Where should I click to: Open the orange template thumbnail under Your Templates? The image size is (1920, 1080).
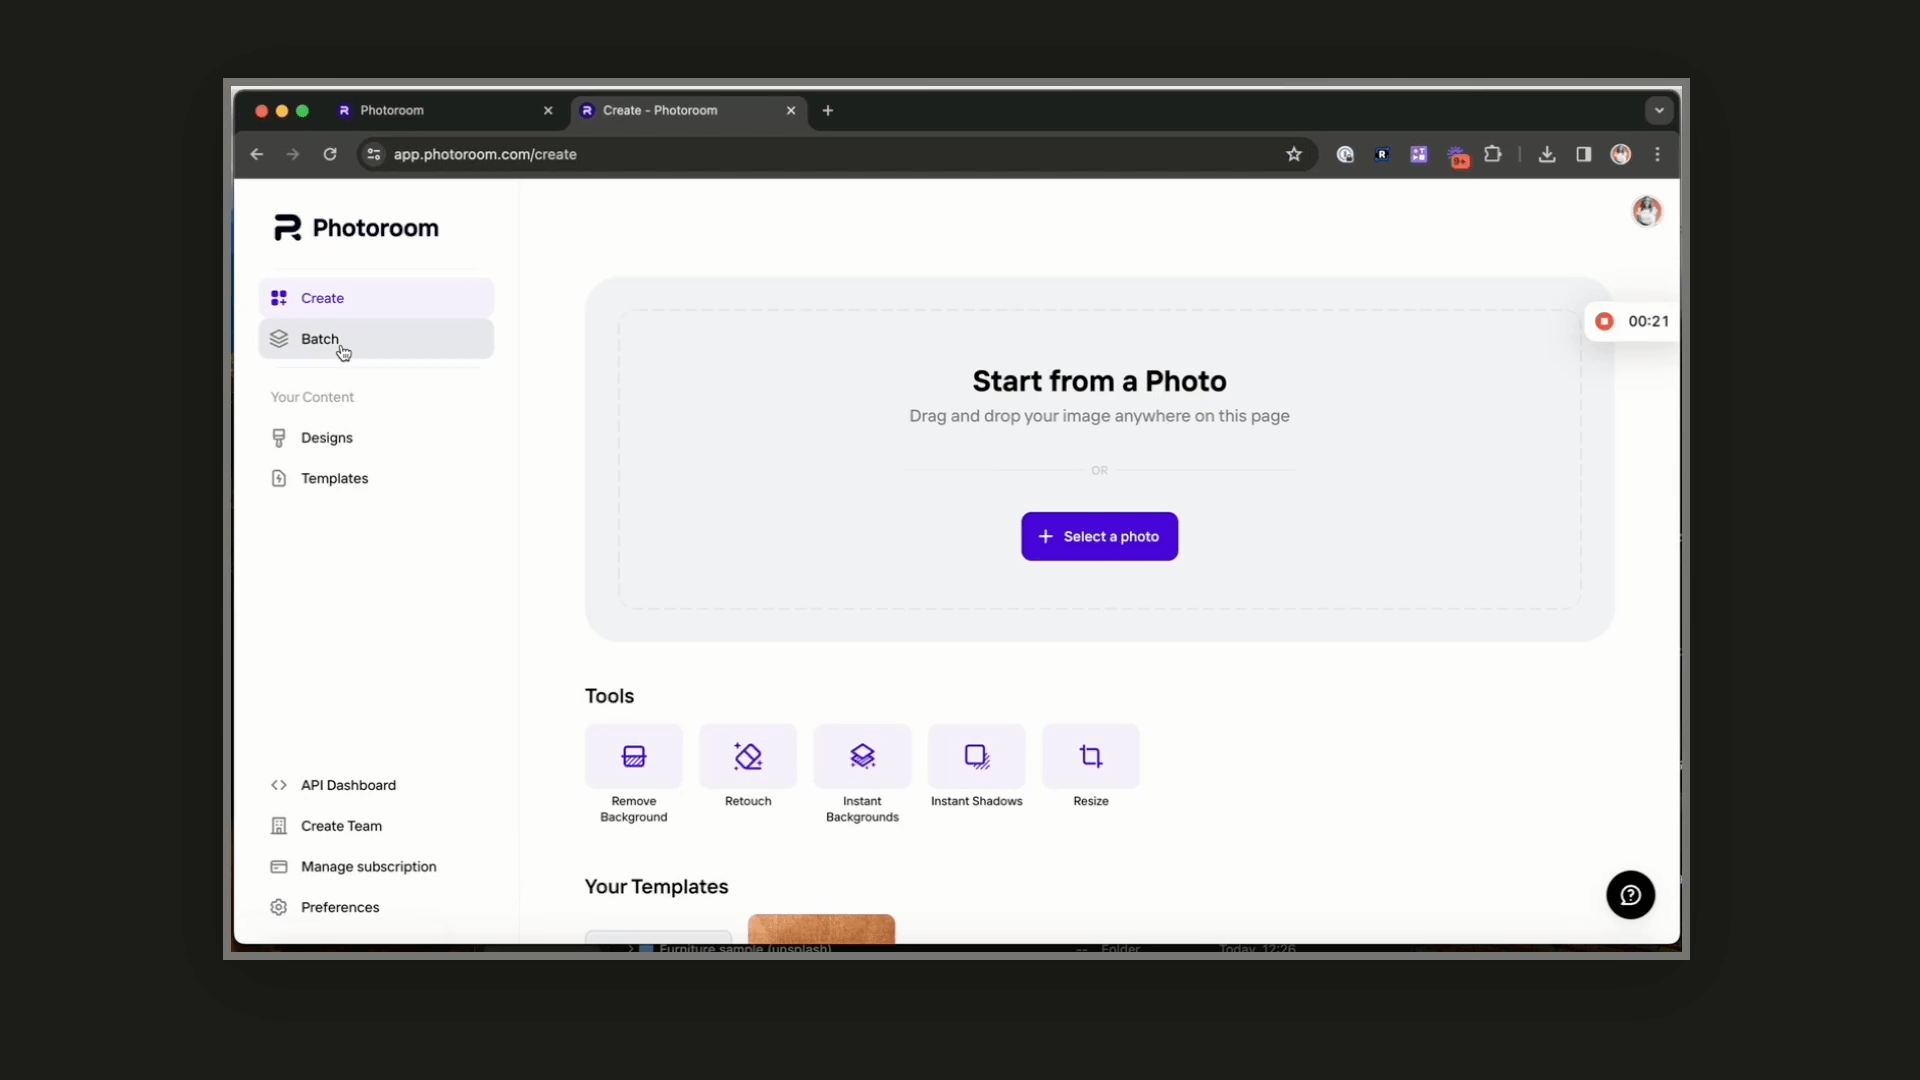point(821,929)
